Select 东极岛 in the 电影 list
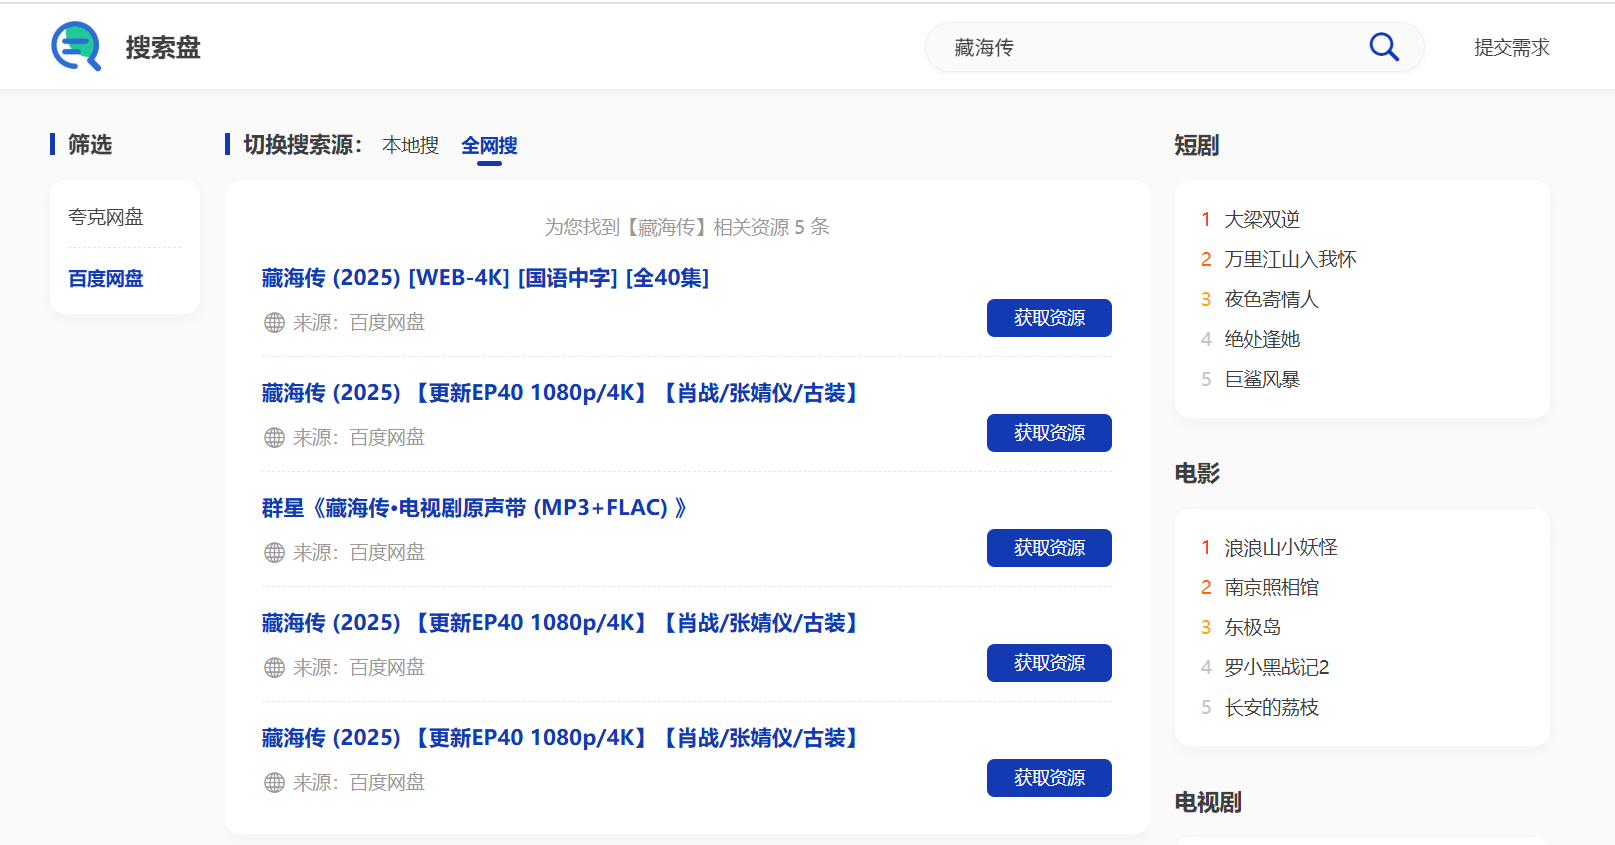This screenshot has height=845, width=1615. [1252, 627]
